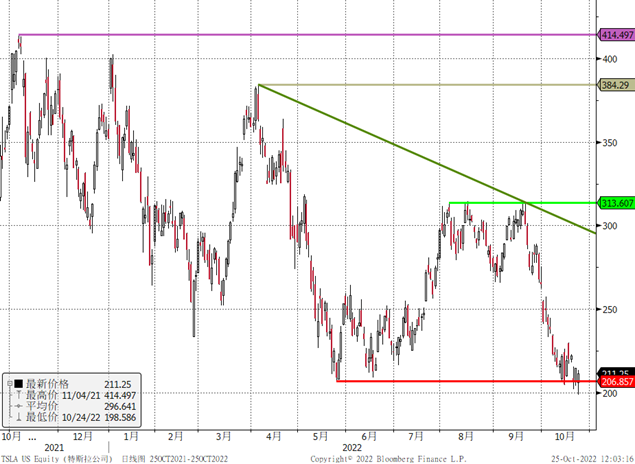Click the black 最新价格 series swatch
The image size is (635, 464).
click(x=17, y=383)
